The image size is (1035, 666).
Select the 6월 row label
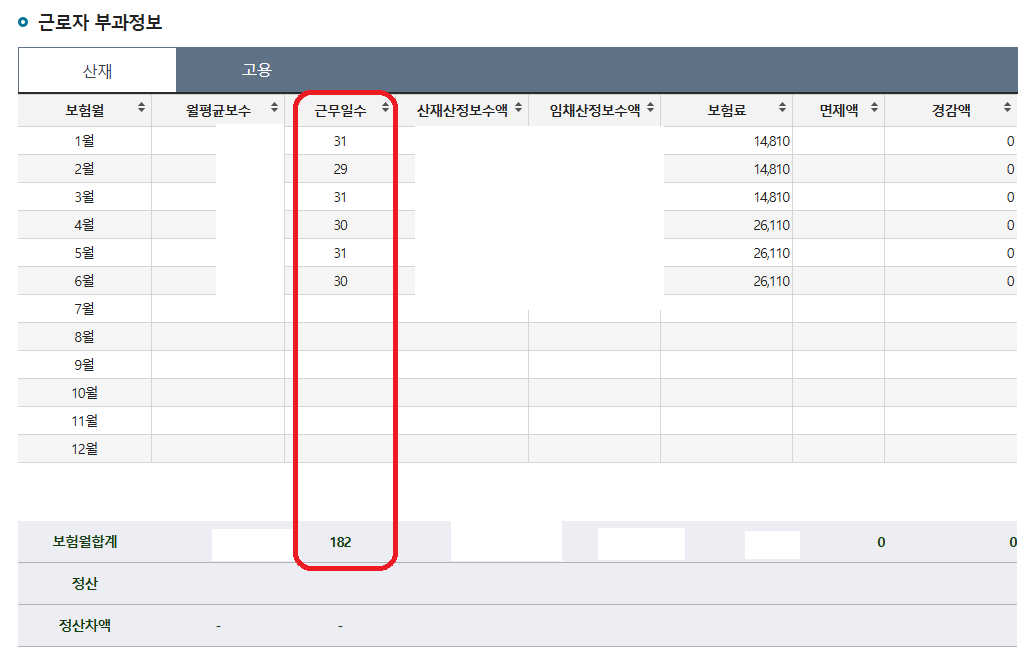click(x=84, y=281)
